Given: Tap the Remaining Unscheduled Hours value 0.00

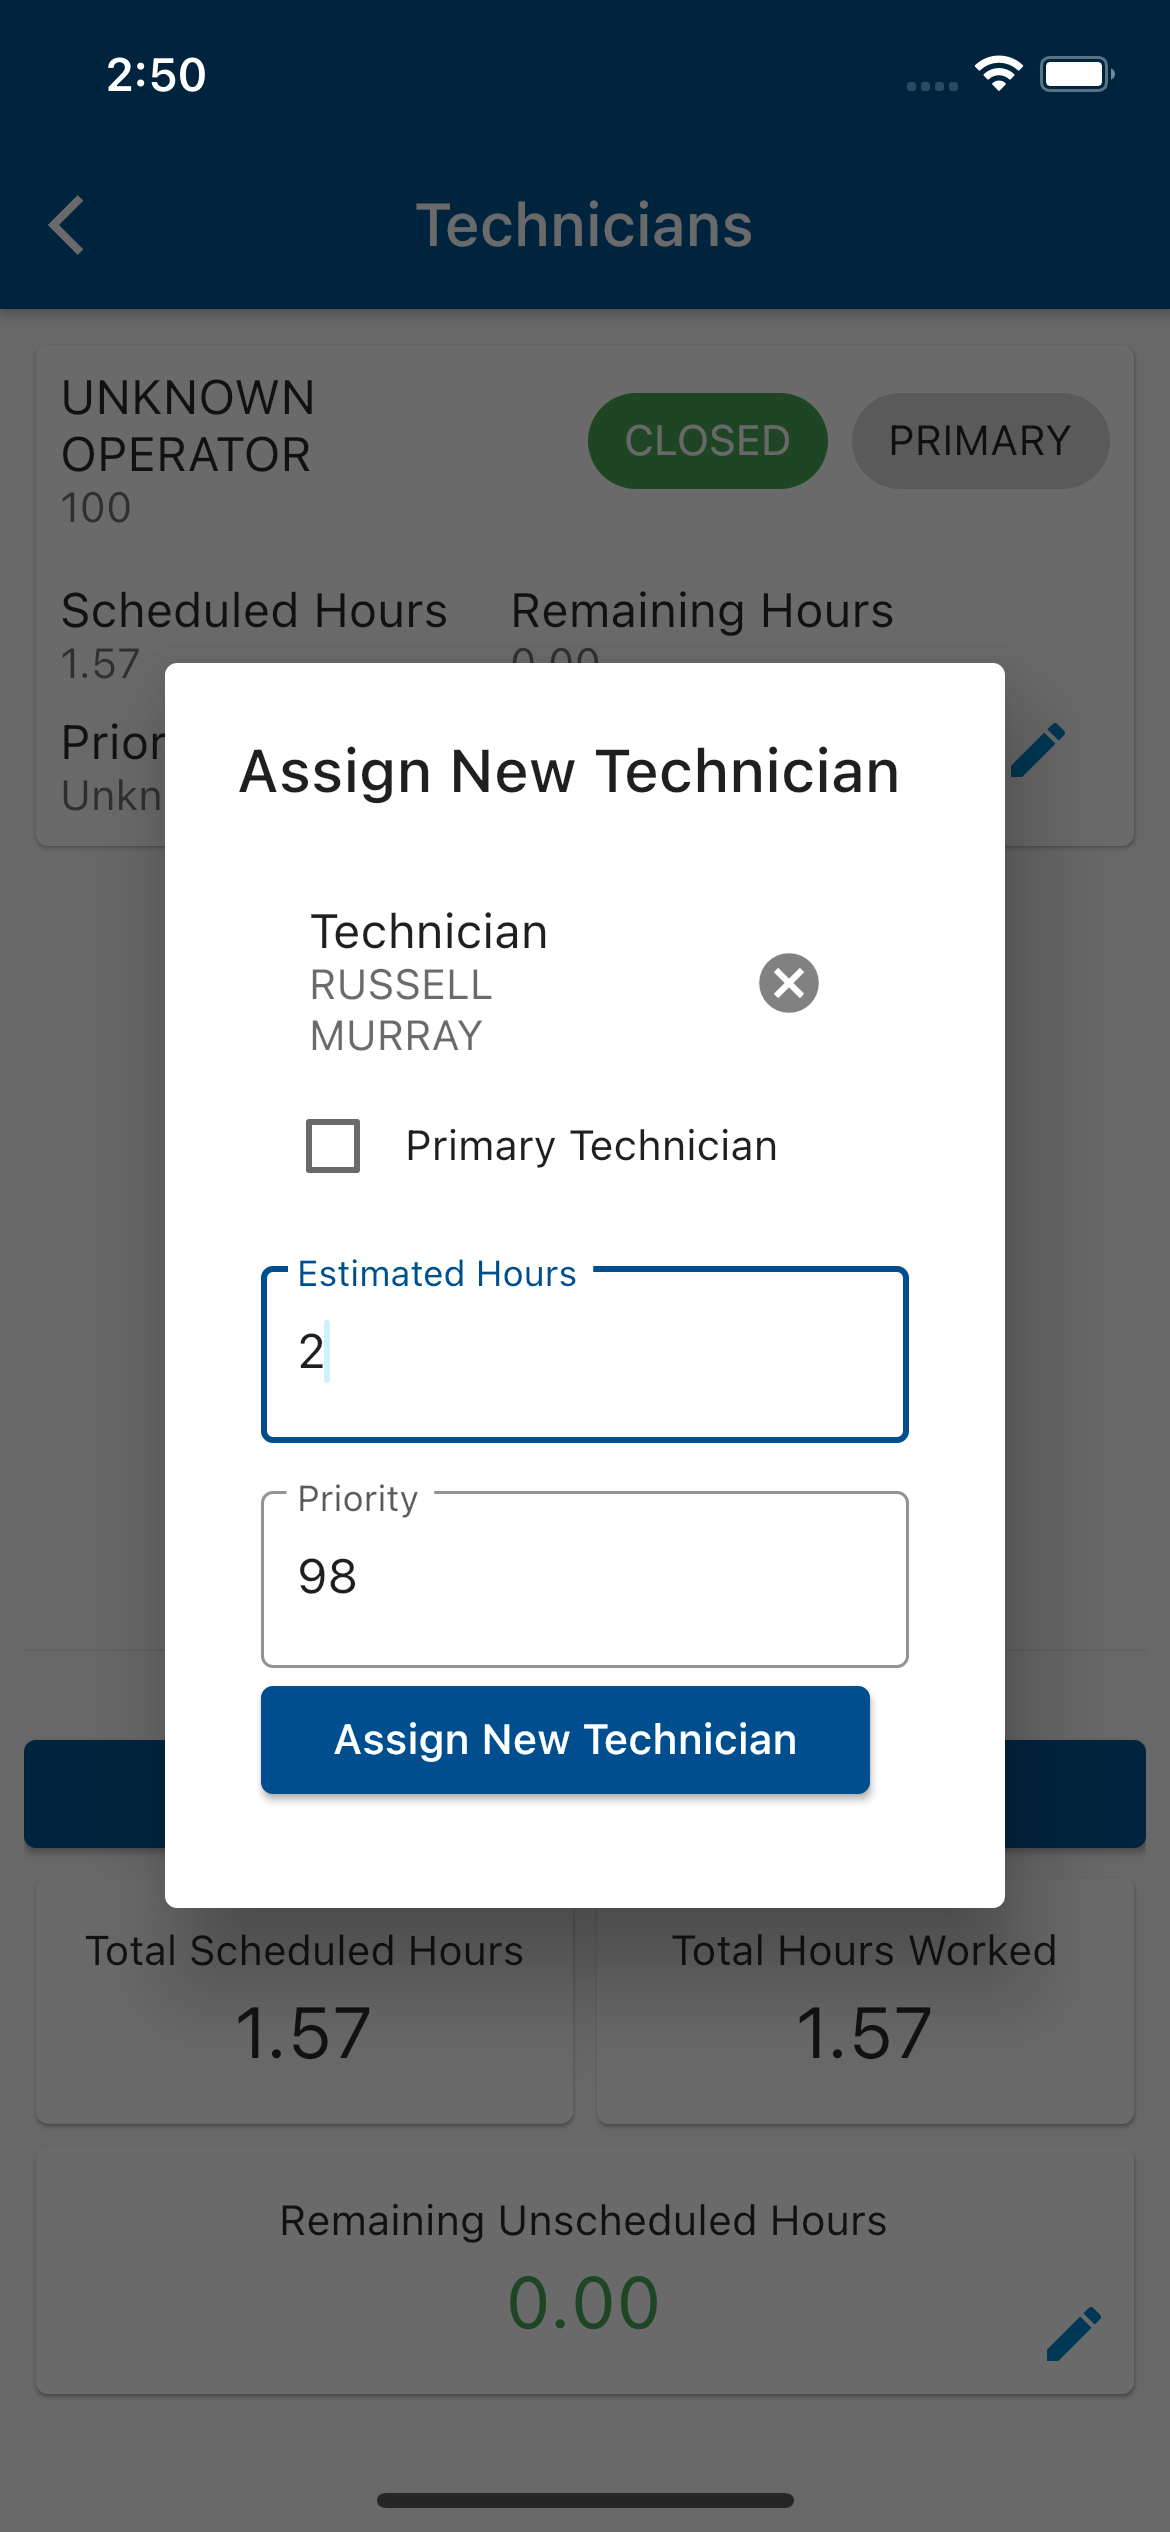Looking at the screenshot, I should tap(583, 2303).
